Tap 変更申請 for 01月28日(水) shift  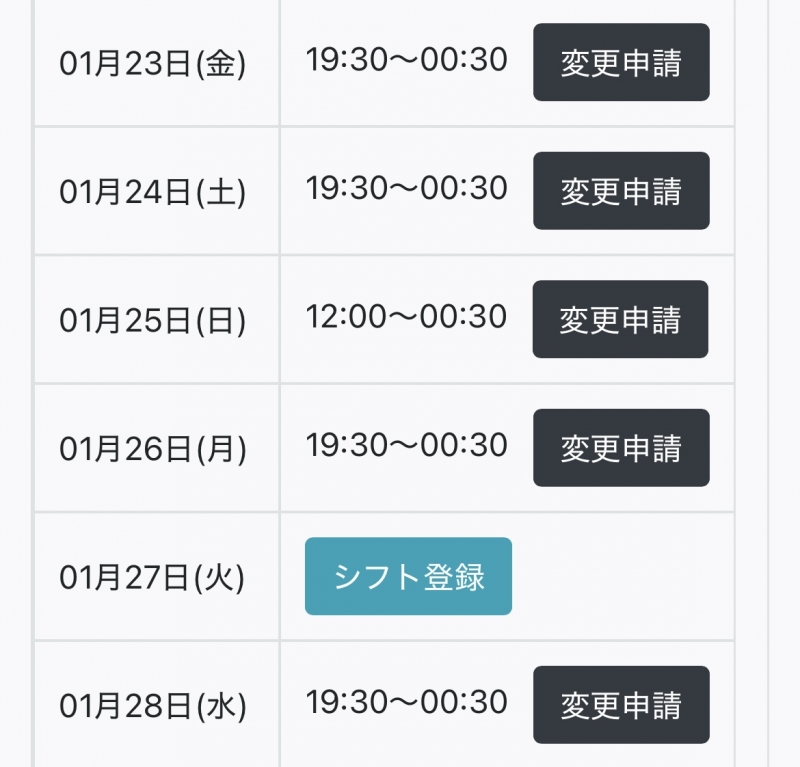tap(621, 705)
